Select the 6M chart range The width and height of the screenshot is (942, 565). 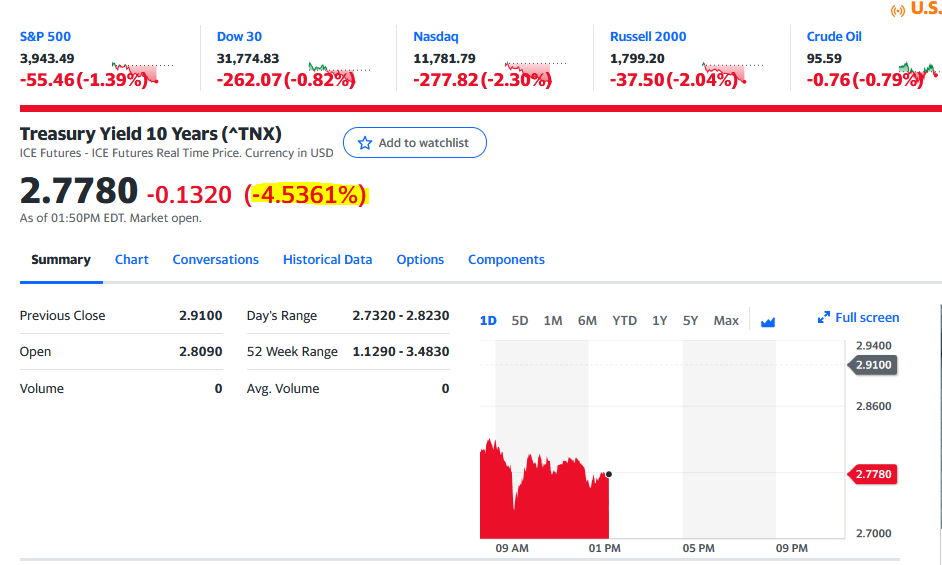(x=587, y=320)
